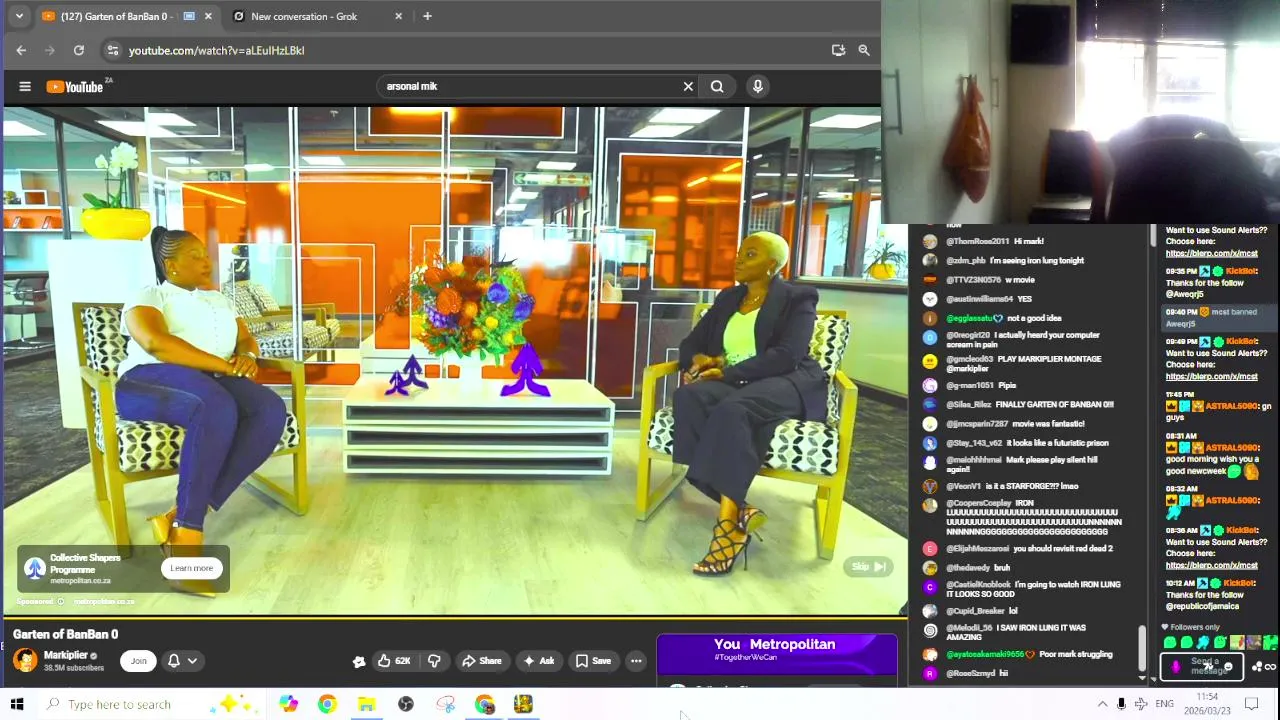Open the Snipping Tool taskbar icon
This screenshot has height=720, width=1280.
(445, 704)
